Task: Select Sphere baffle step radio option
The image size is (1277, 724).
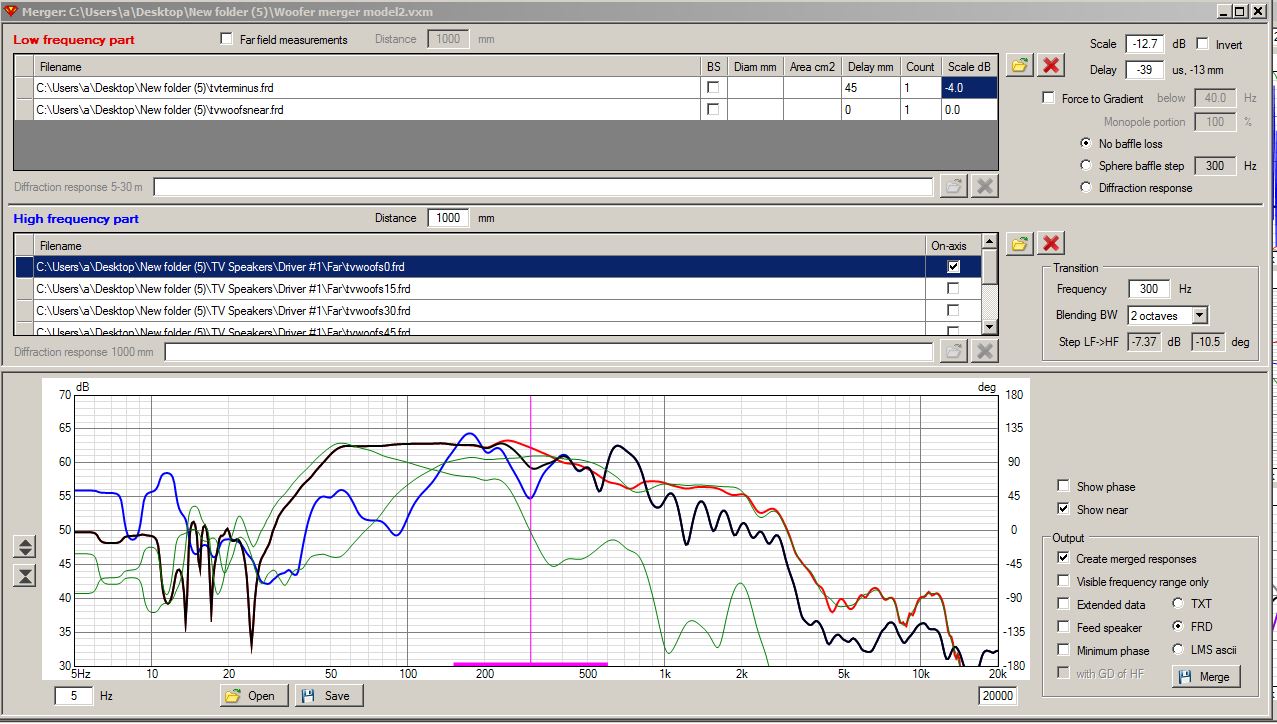Action: tap(1087, 166)
